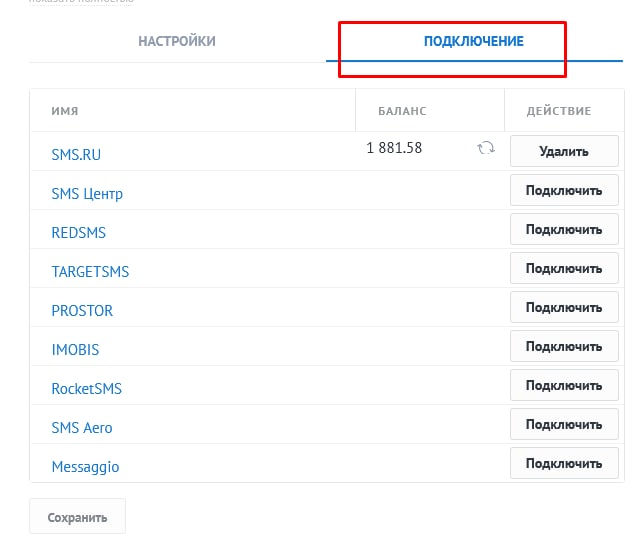Connect SMS Aero provider
The width and height of the screenshot is (640, 556).
coord(564,424)
